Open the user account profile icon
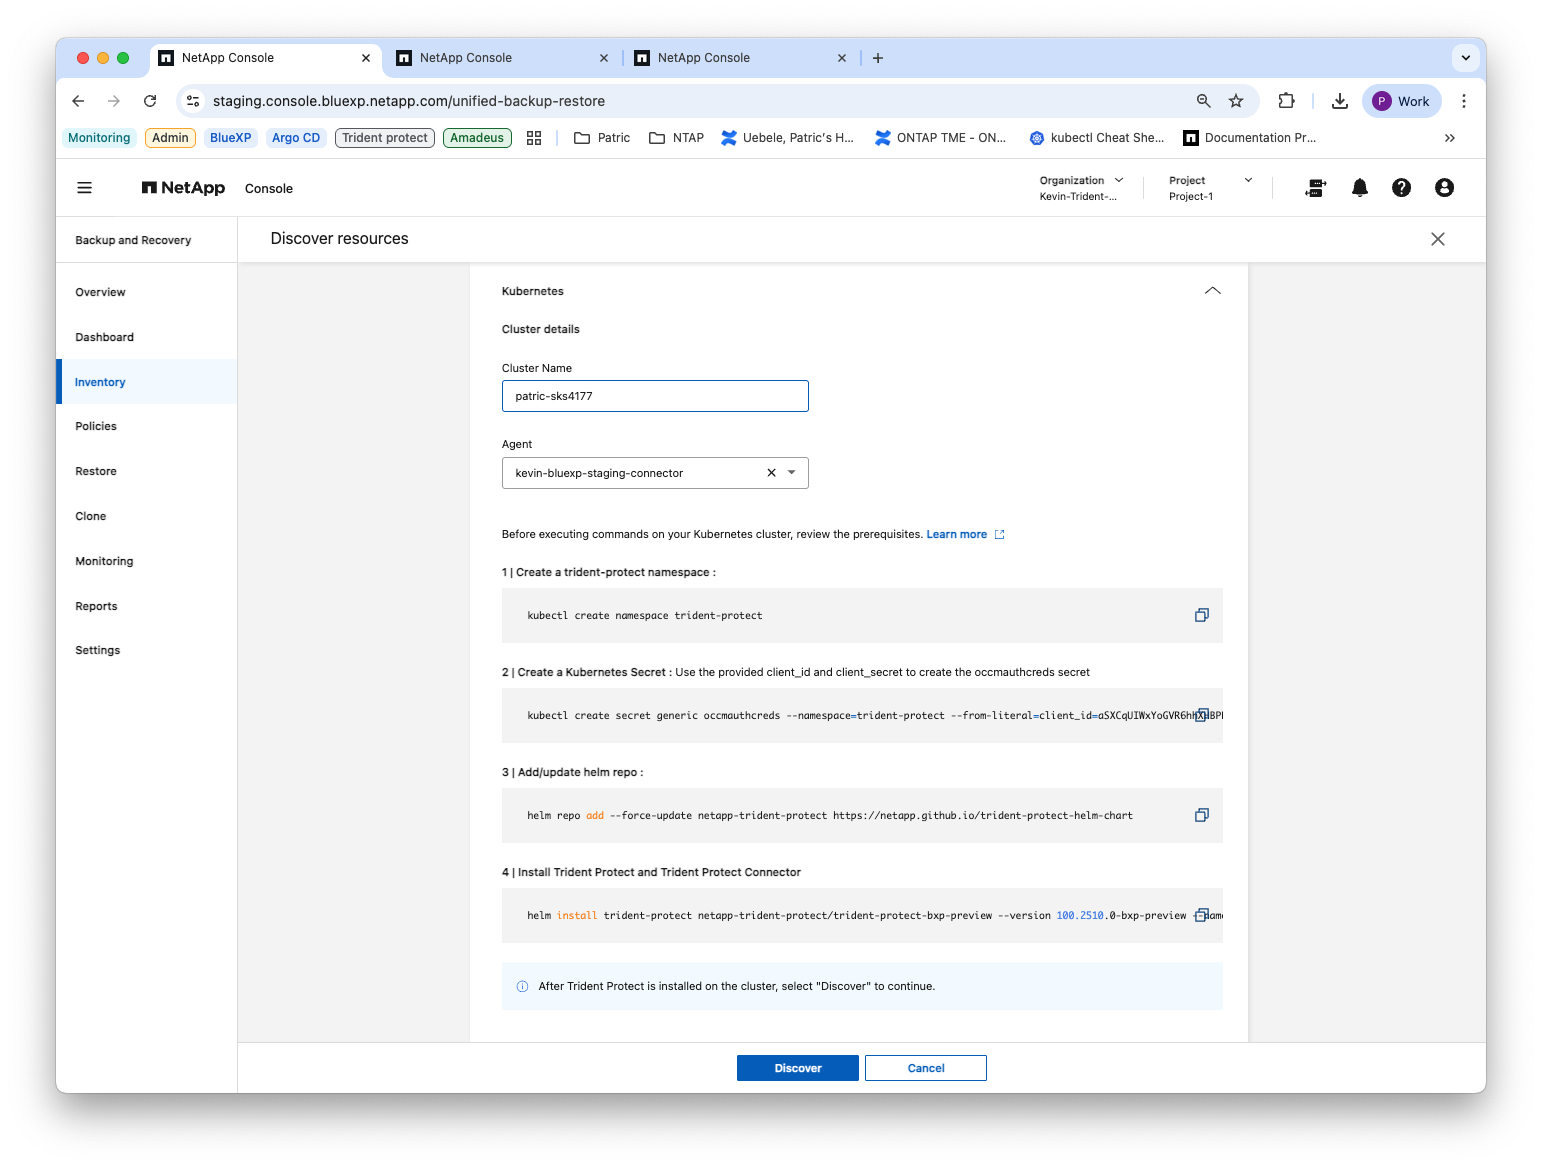1542x1167 pixels. [x=1444, y=188]
